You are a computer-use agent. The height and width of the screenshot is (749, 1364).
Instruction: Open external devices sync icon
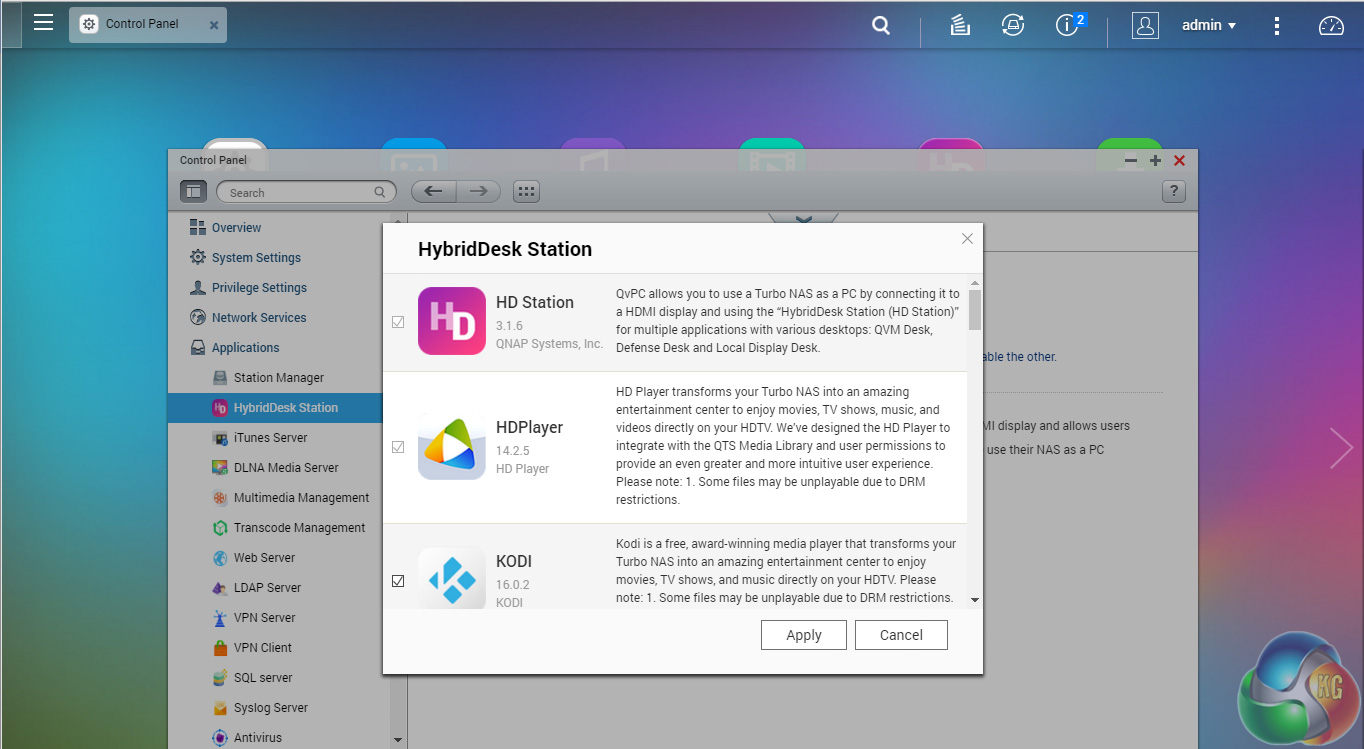(x=1013, y=26)
